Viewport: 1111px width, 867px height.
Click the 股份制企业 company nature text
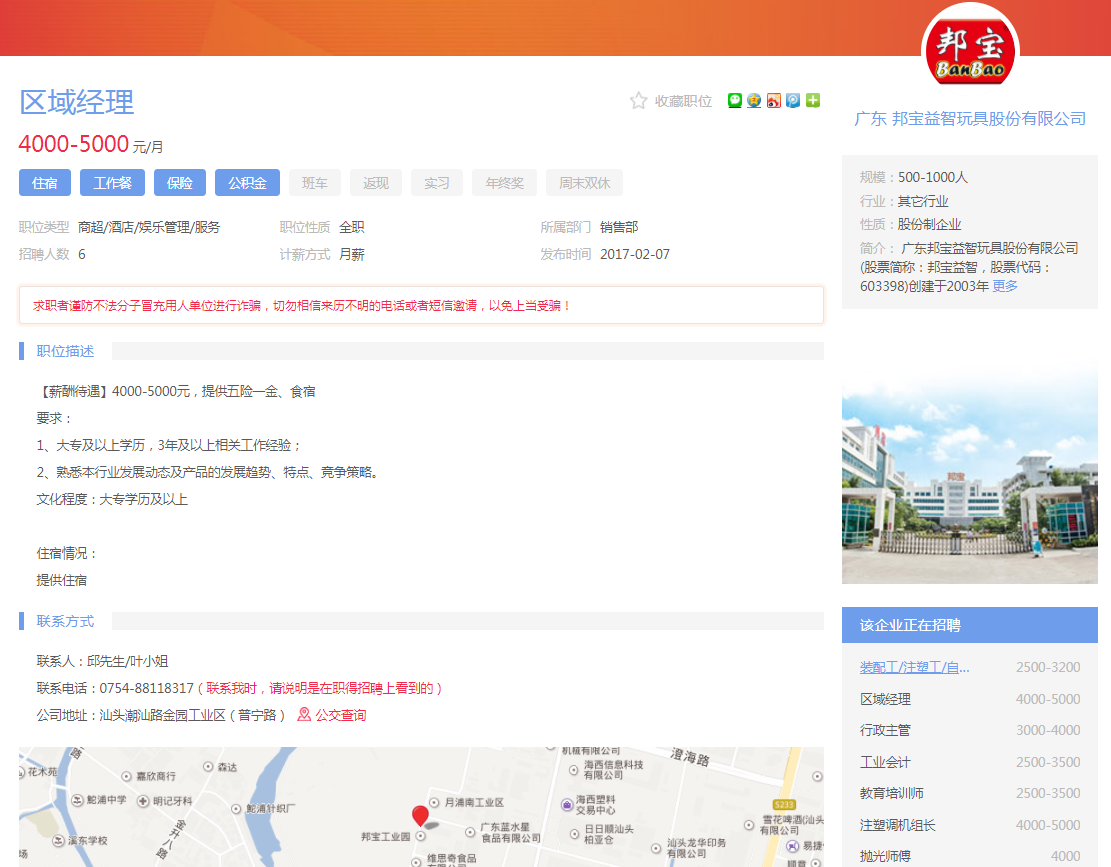click(929, 225)
